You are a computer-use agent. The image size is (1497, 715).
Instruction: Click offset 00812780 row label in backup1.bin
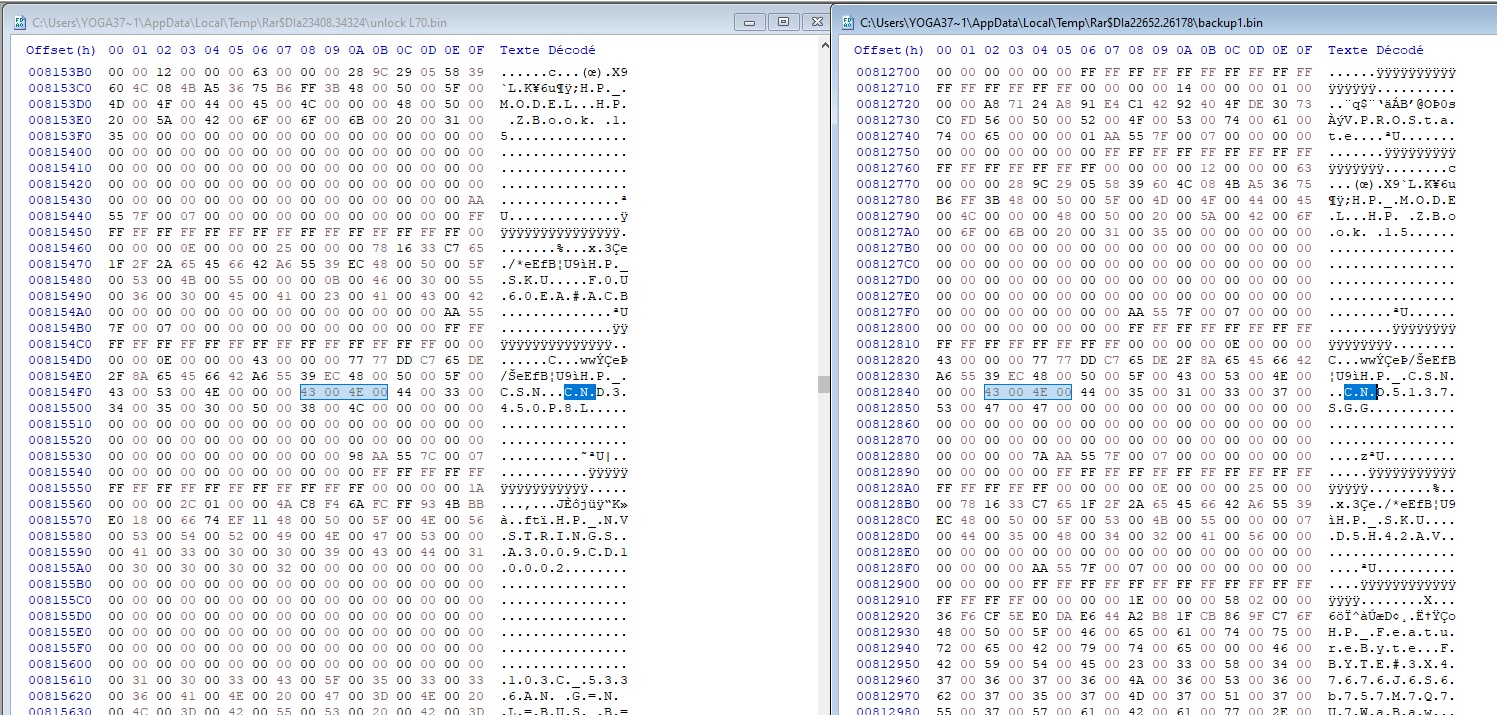coord(888,200)
